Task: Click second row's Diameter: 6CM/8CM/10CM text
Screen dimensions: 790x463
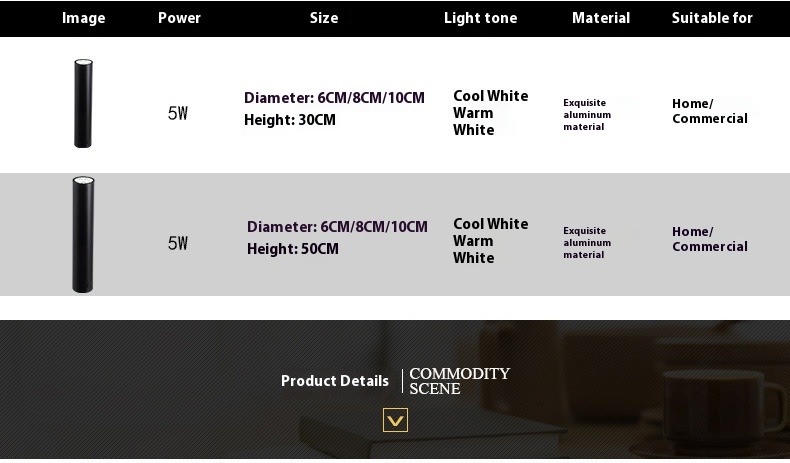Action: pos(337,227)
